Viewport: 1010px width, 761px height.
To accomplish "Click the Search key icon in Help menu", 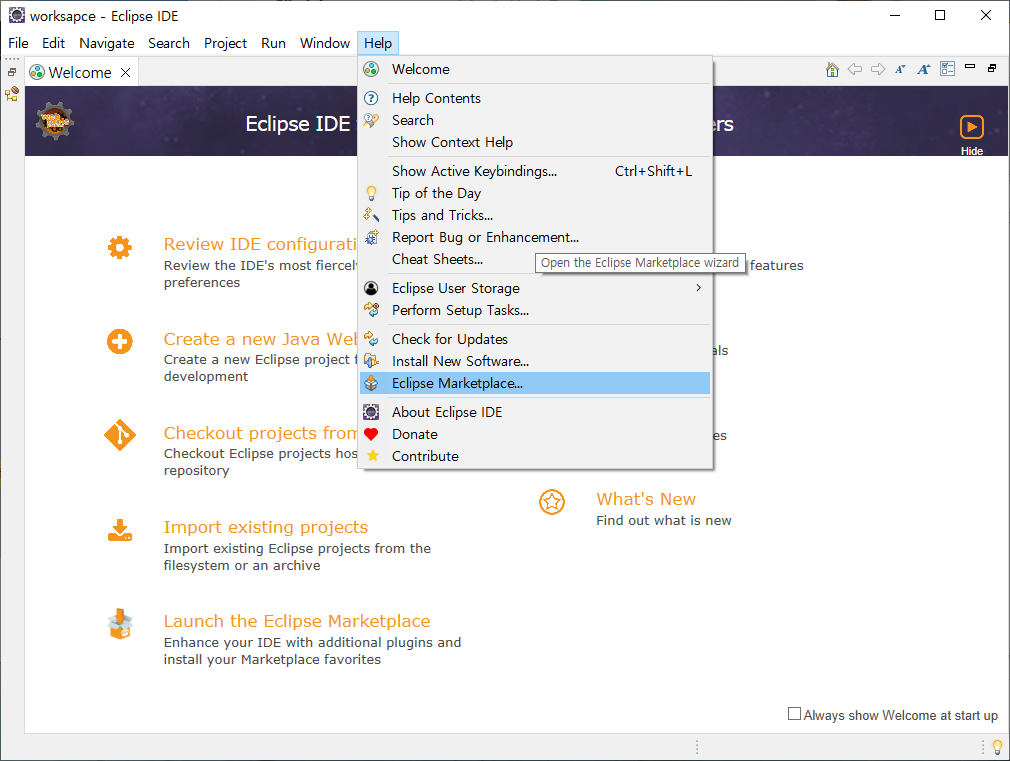I will coord(371,120).
